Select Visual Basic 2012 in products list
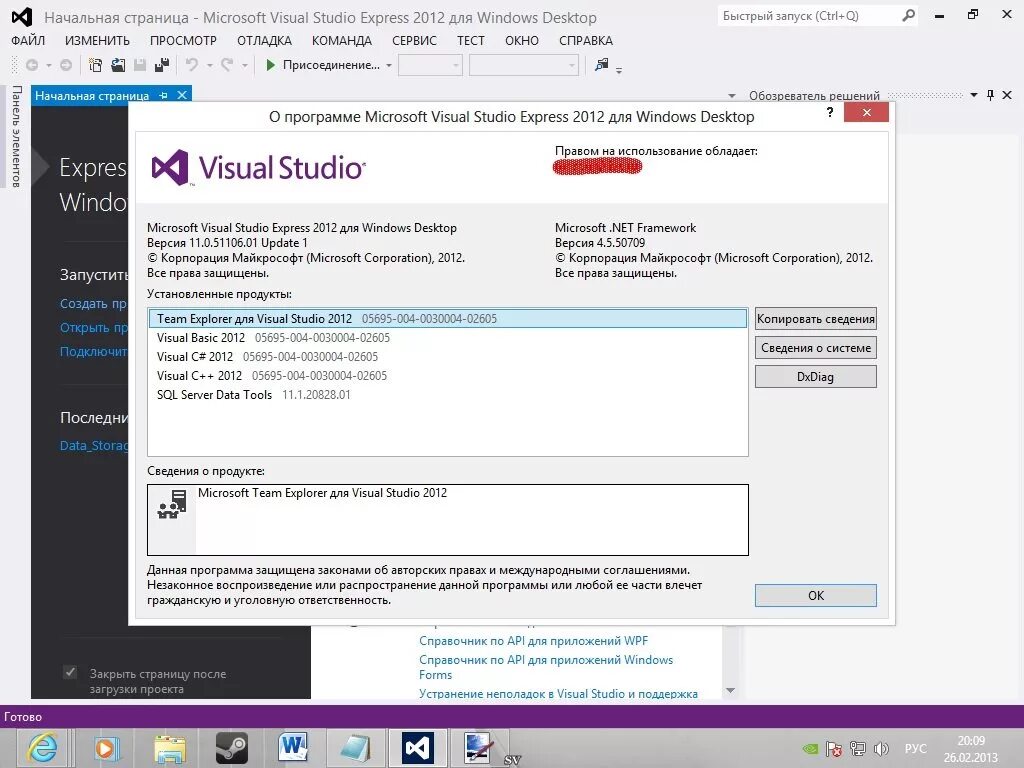This screenshot has width=1024, height=768. (x=447, y=338)
